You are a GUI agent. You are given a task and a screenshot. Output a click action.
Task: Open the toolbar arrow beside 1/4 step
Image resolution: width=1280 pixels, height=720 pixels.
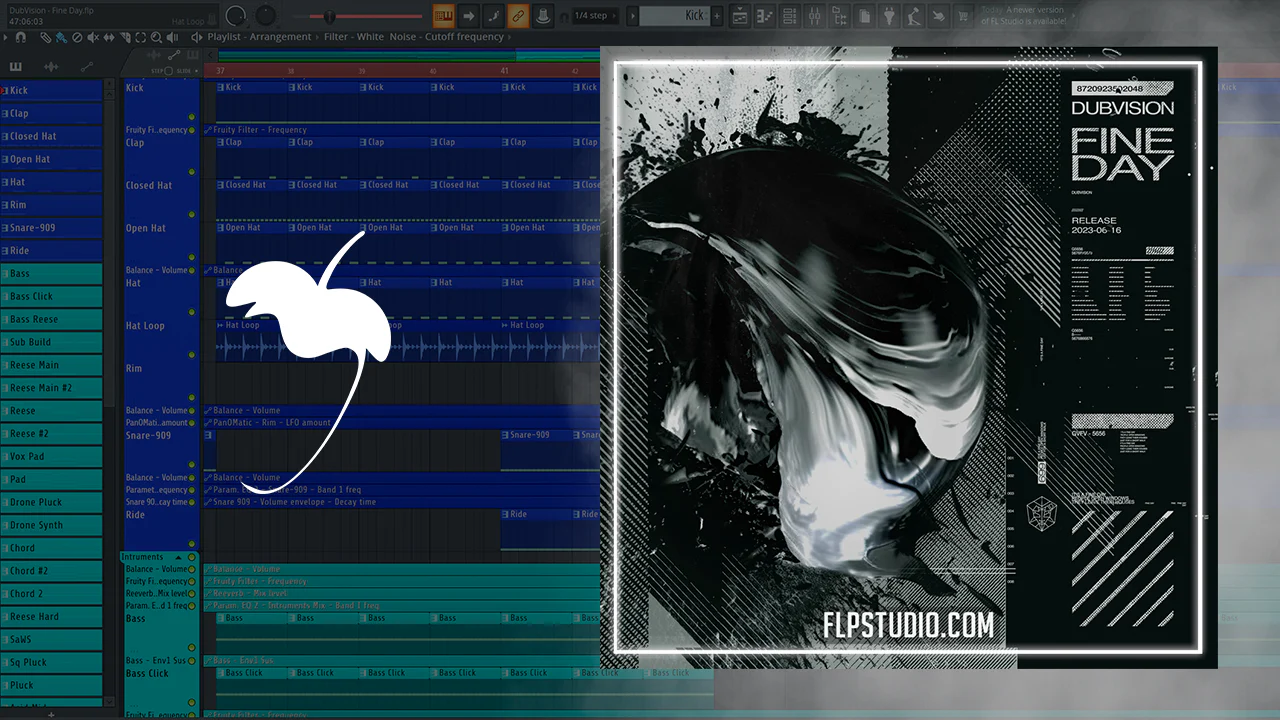tap(632, 15)
